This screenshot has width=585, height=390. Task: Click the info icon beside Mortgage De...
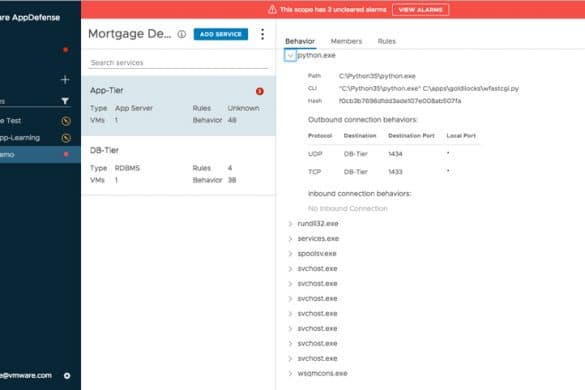[182, 34]
